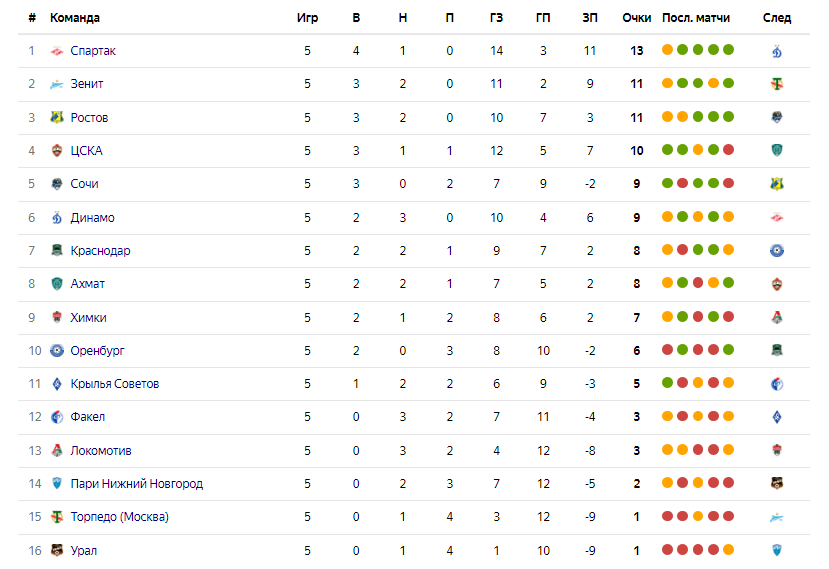Image resolution: width=829 pixels, height=569 pixels.
Task: Click the Команда column header
Action: pyautogui.click(x=75, y=18)
